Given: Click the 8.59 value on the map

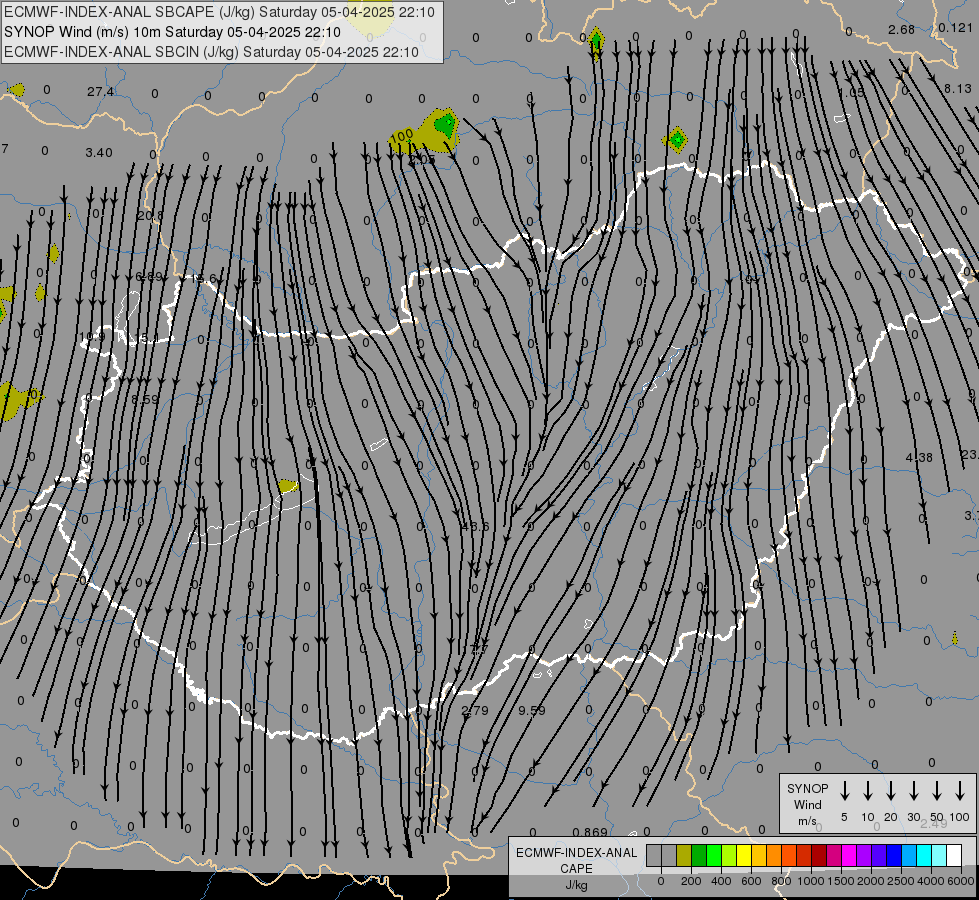Looking at the screenshot, I should 145,399.
